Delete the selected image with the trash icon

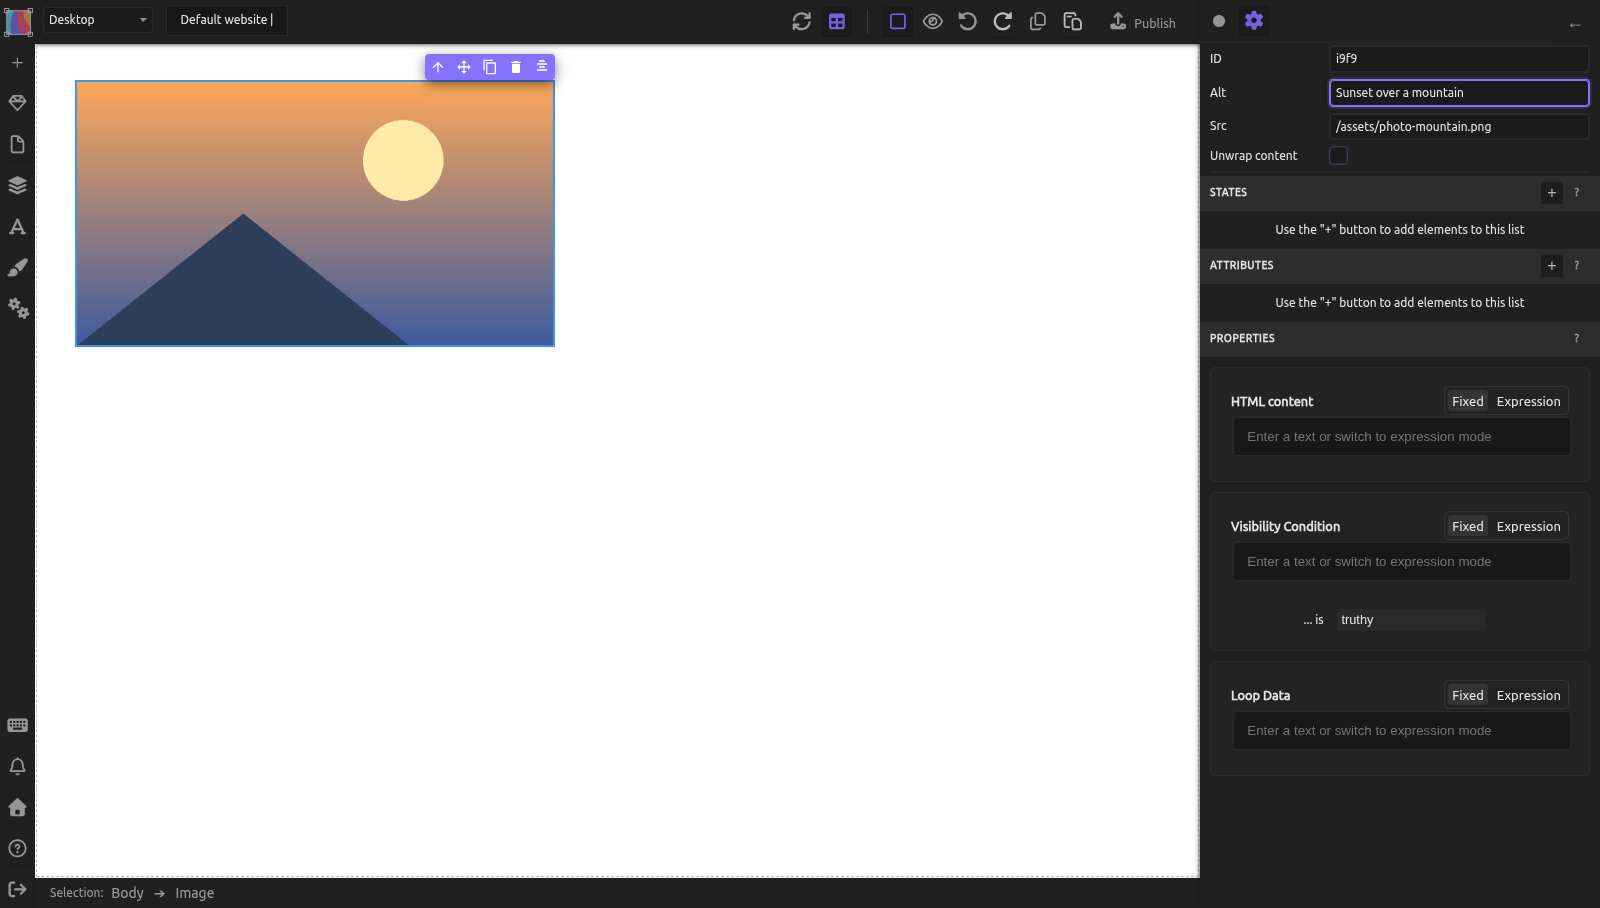click(516, 67)
